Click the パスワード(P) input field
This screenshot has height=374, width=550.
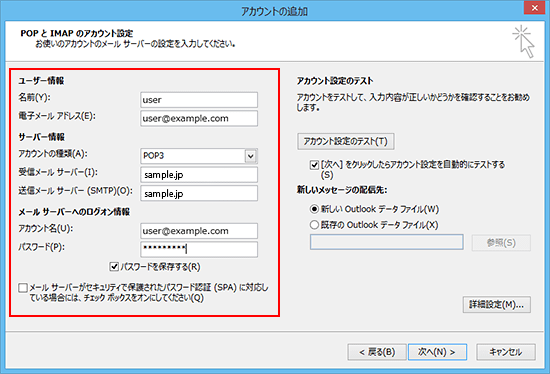pos(199,249)
